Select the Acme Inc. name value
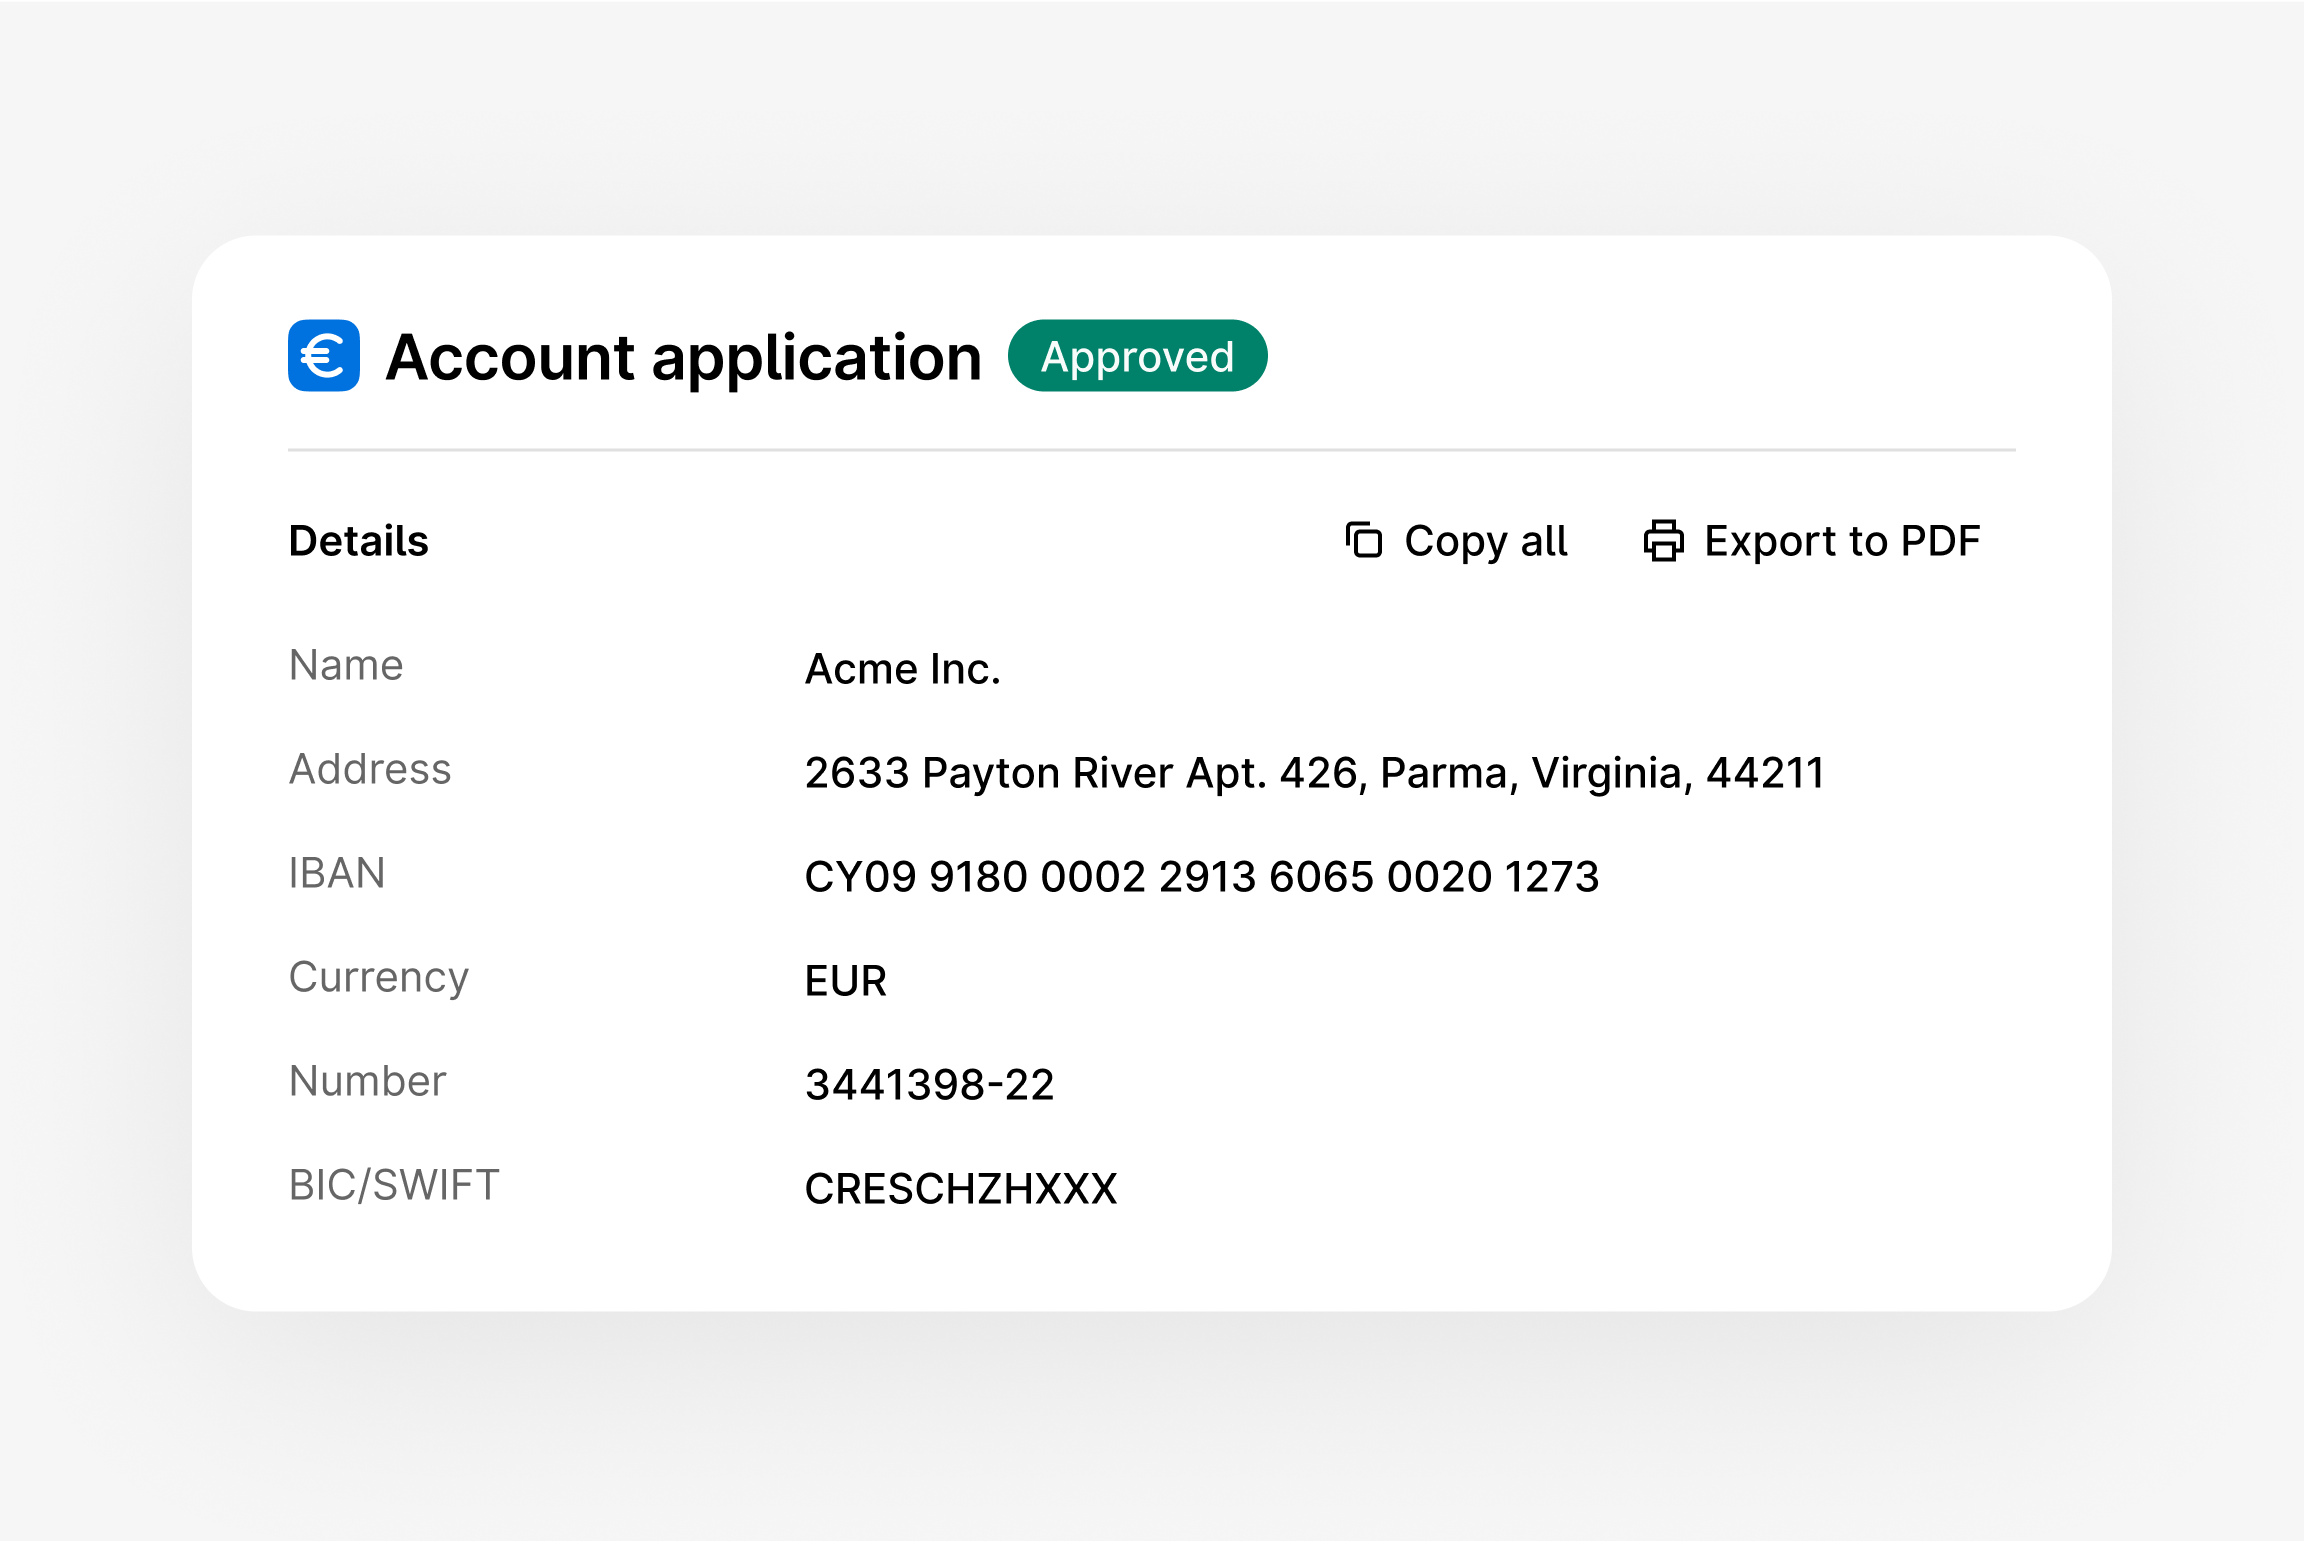The width and height of the screenshot is (2304, 1541). 901,668
